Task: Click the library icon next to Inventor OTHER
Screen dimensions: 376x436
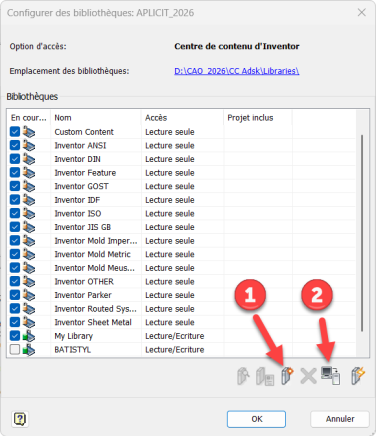Action: pos(29,282)
